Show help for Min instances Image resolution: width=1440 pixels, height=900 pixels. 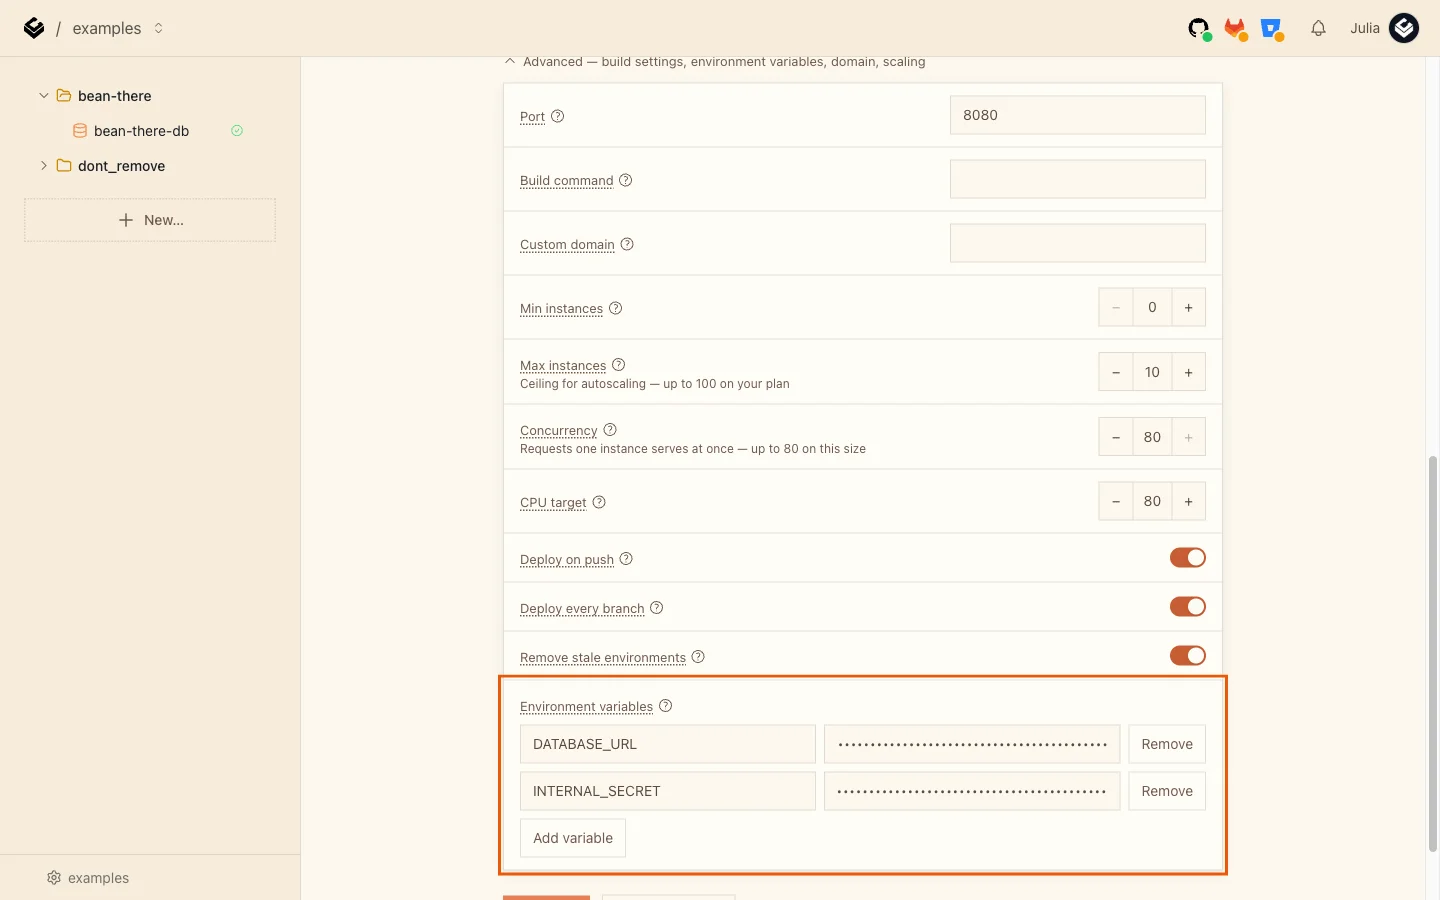pyautogui.click(x=616, y=308)
